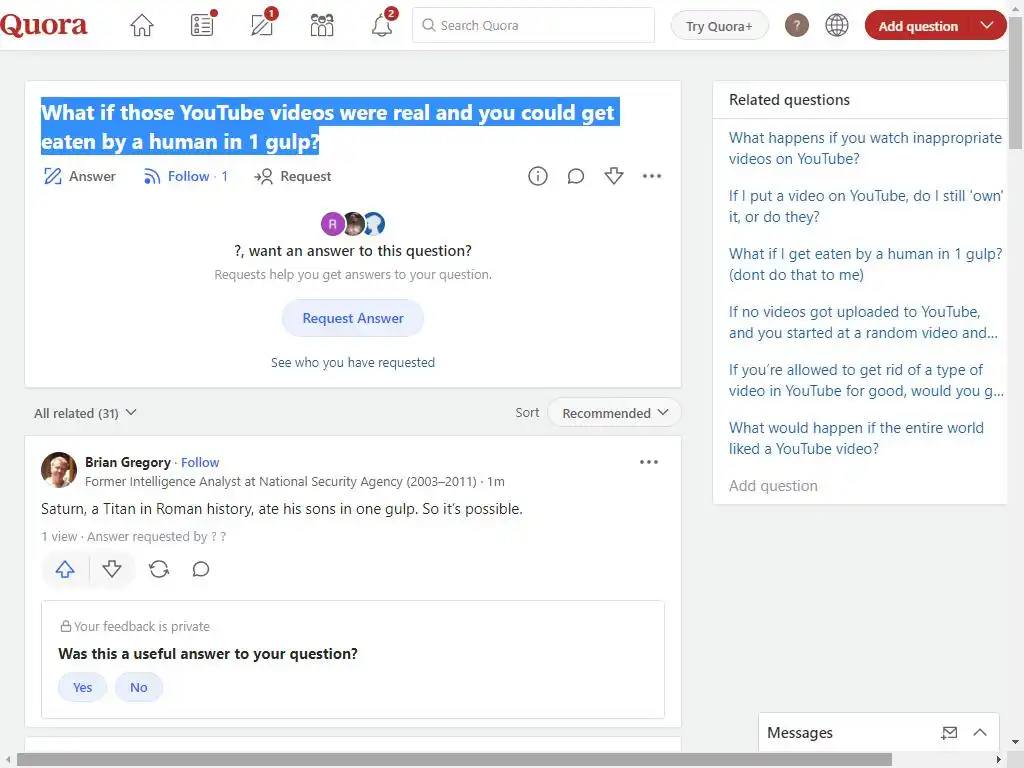Open more options on Brian Gregory's answer
The image size is (1024, 768).
648,462
